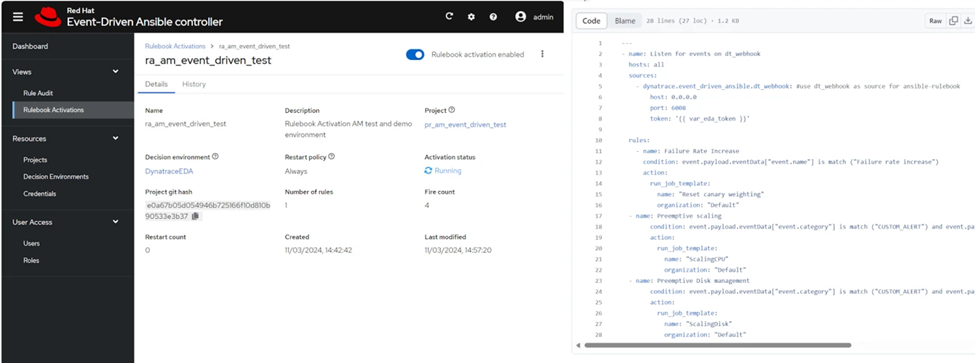
Task: Select the Blame view tab
Action: click(x=625, y=21)
